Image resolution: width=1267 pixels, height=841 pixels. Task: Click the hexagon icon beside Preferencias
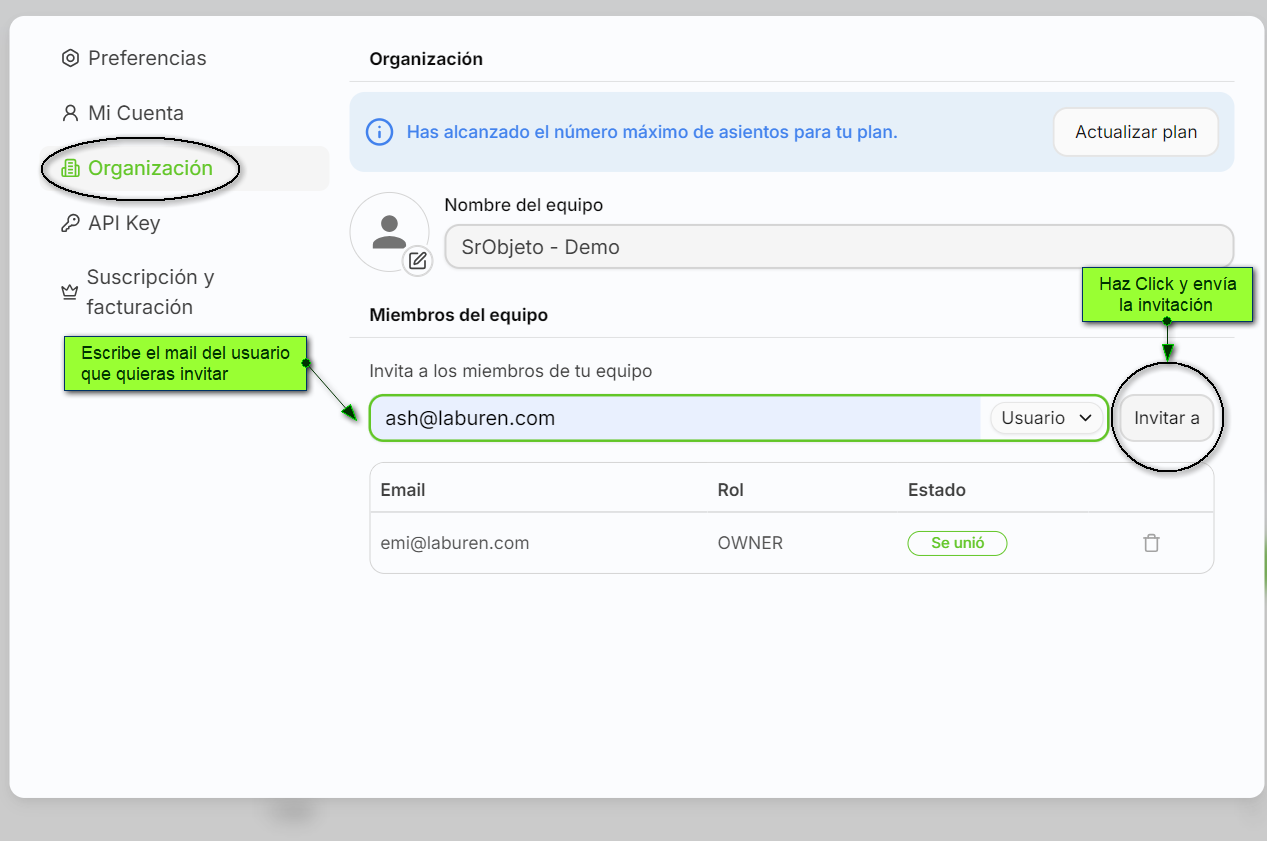70,58
